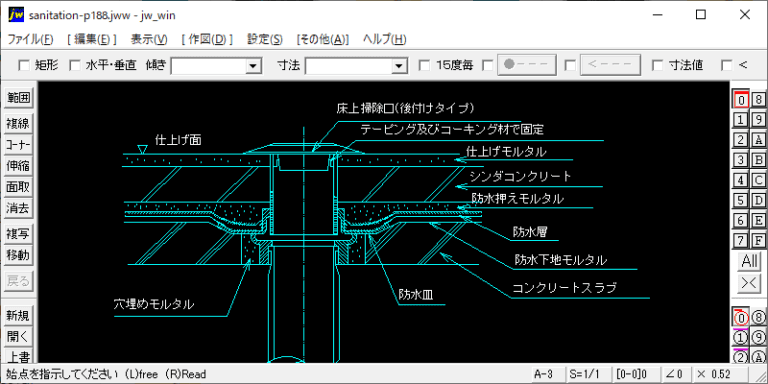Click the jw application icon in title bar
768x384 pixels.
(x=16, y=15)
